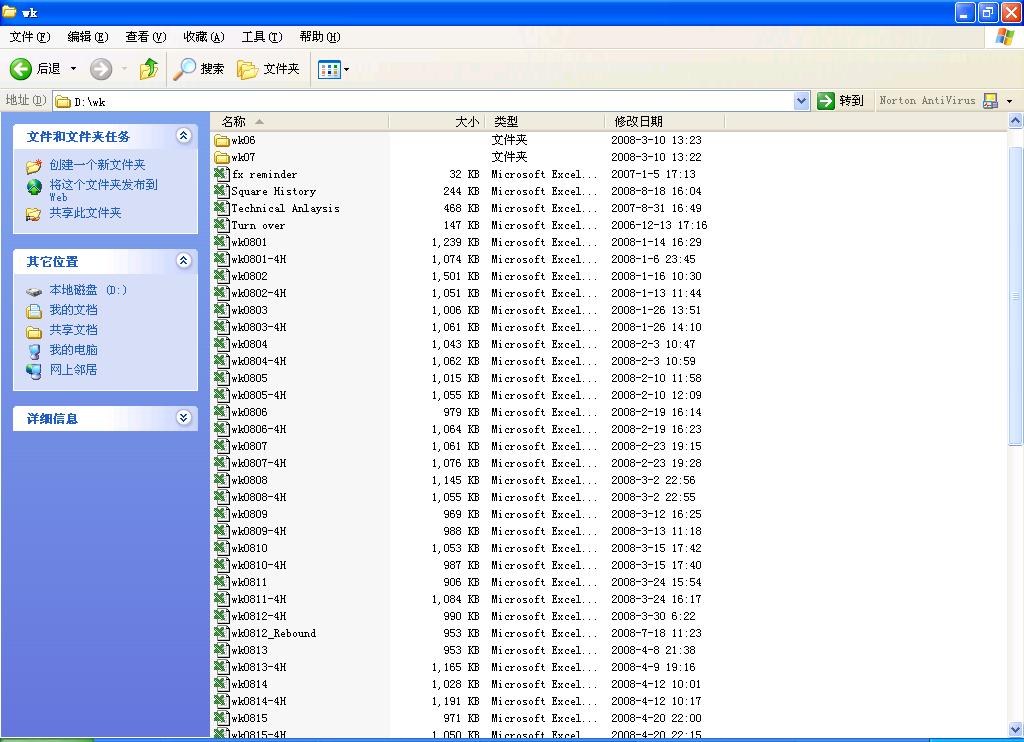
Task: Open the address bar dropdown
Action: coord(801,101)
